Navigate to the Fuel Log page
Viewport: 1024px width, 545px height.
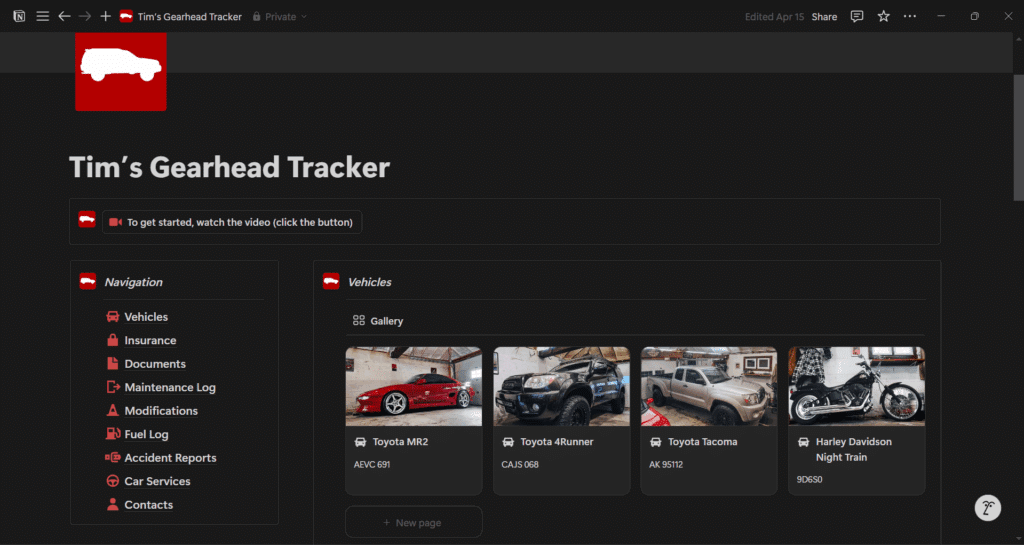pos(146,435)
